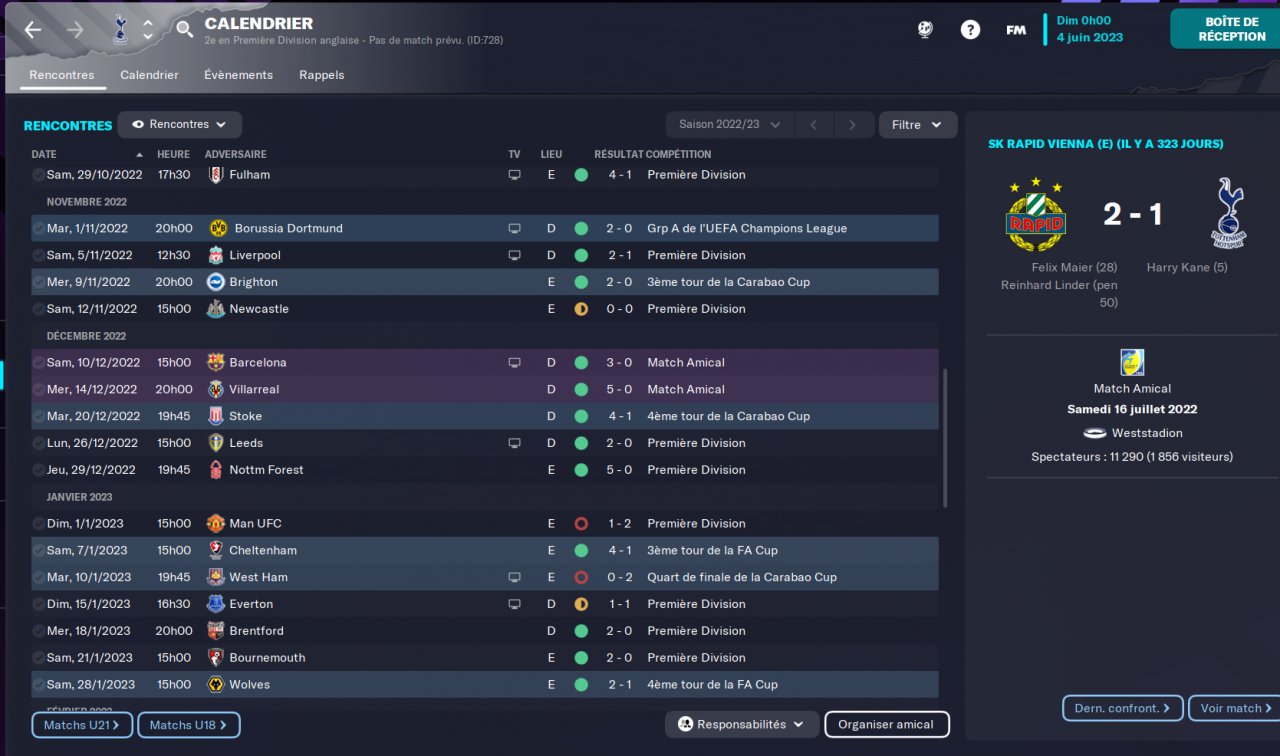Open the search magnifier icon
1280x756 pixels.
184,29
